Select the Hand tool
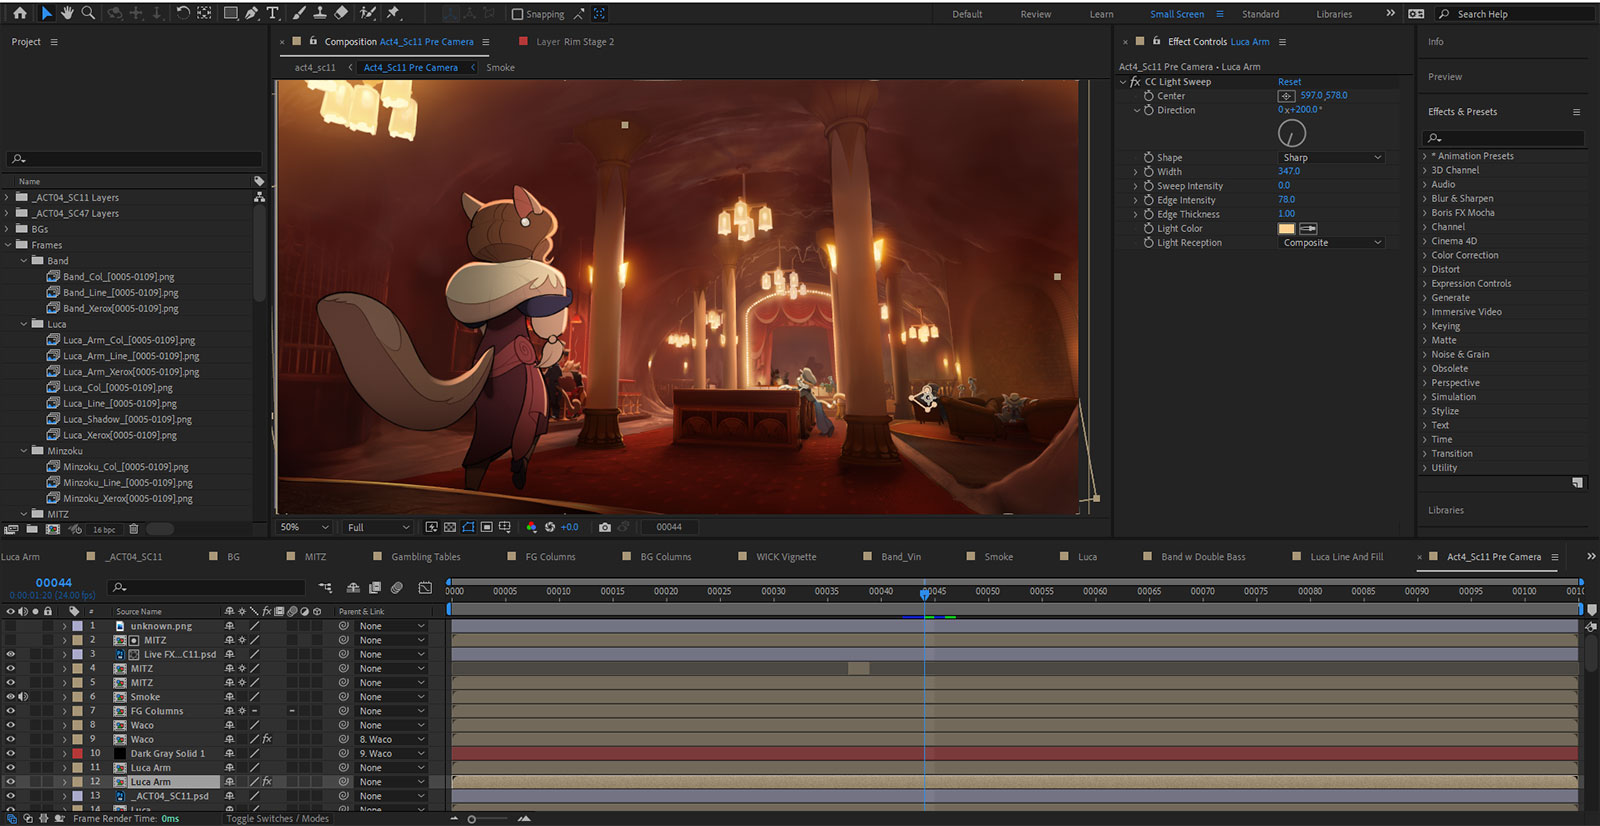 click(x=67, y=13)
